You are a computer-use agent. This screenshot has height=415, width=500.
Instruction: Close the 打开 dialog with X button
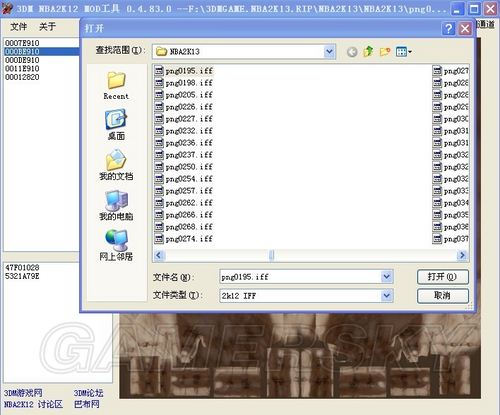tap(465, 29)
